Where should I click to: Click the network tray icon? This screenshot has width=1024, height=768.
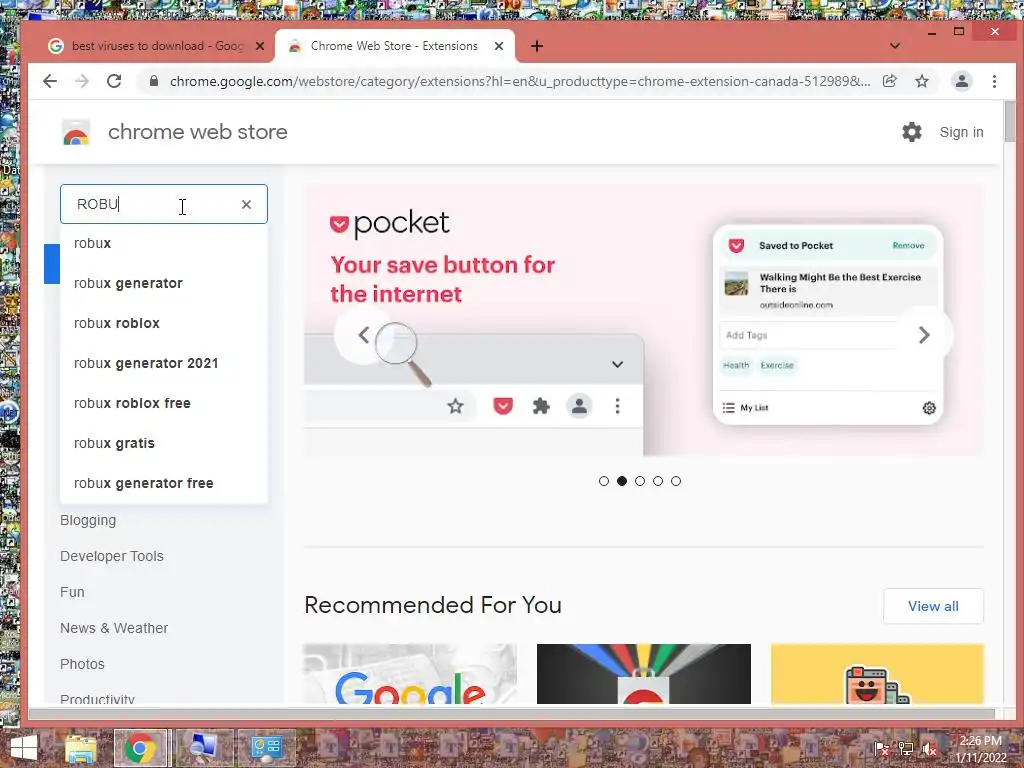pyautogui.click(x=906, y=748)
